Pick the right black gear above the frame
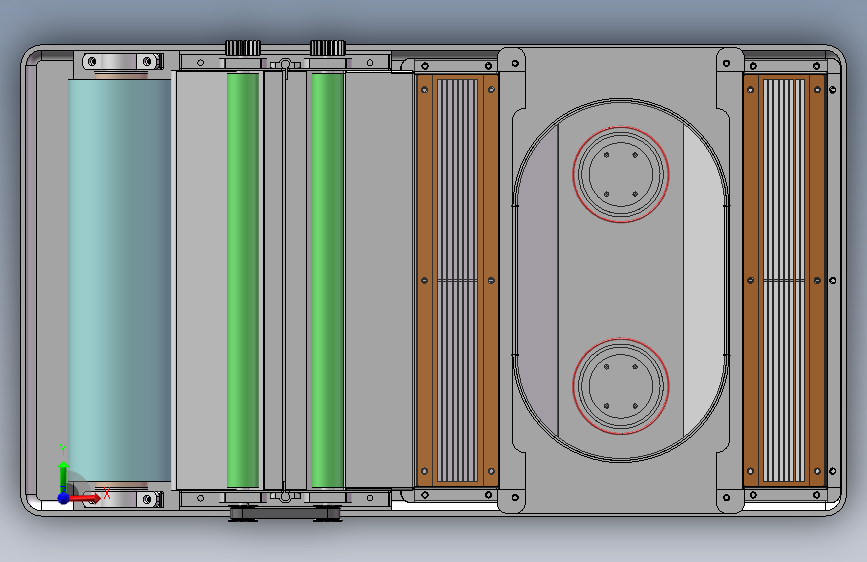Viewport: 867px width, 562px height. coord(328,48)
